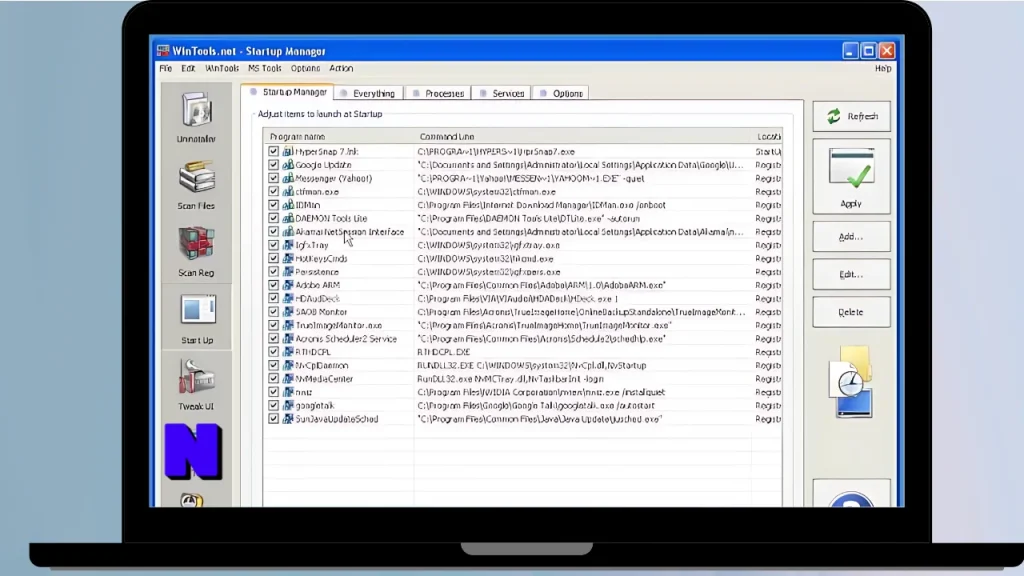Click the ctfmon.exe row icon

(287, 191)
